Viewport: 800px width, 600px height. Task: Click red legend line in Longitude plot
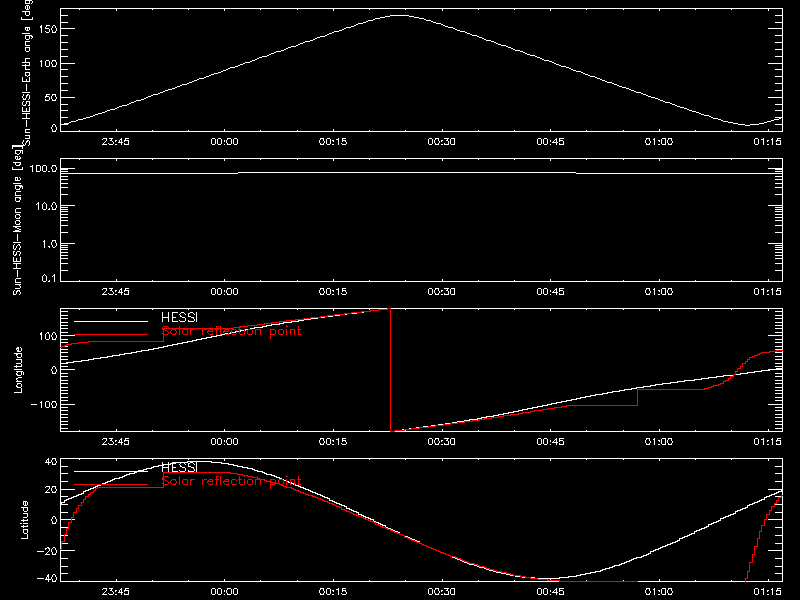[x=111, y=335]
